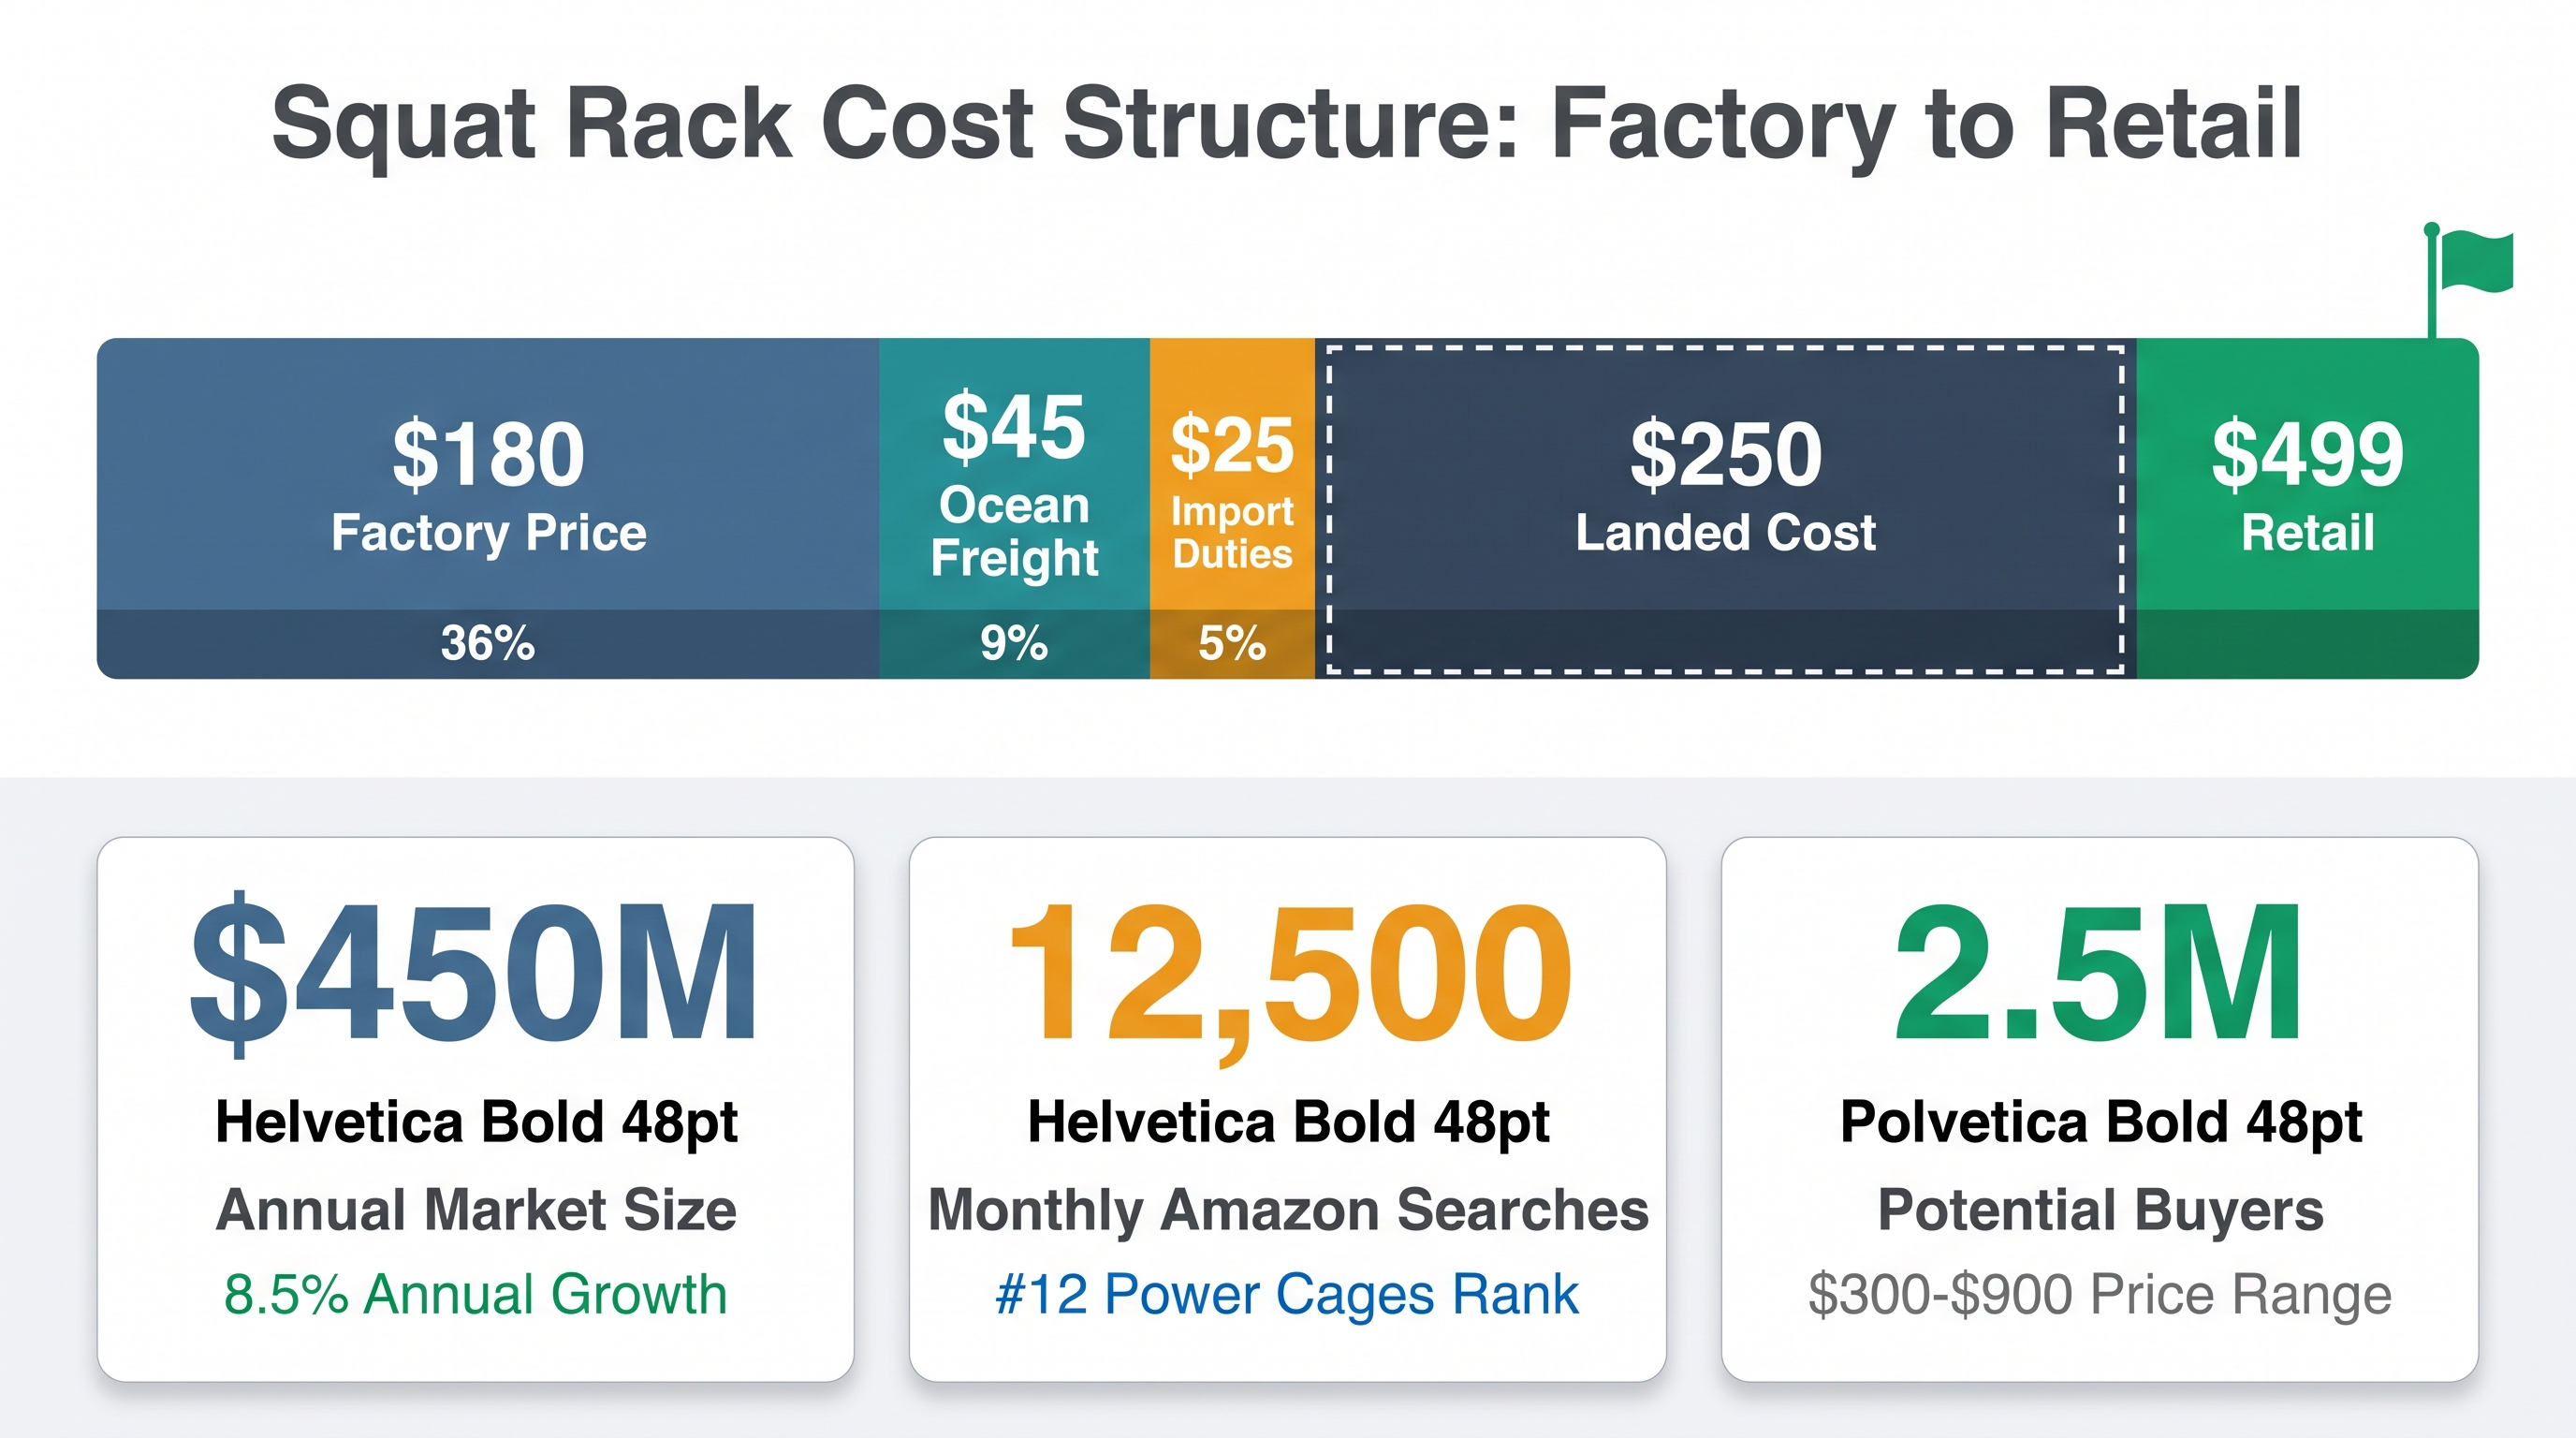Select the Potential Buyers label
The height and width of the screenshot is (1438, 2576).
pyautogui.click(x=2100, y=1210)
